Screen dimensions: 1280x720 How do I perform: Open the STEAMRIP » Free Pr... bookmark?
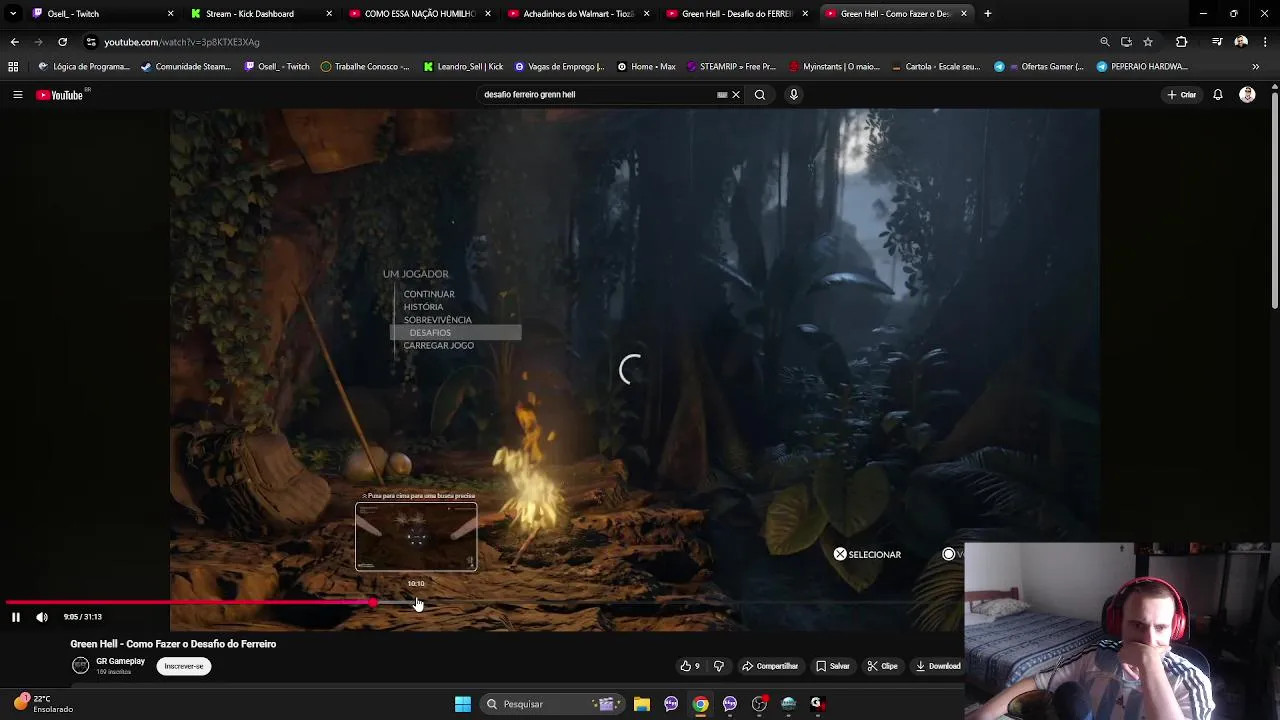(x=730, y=67)
